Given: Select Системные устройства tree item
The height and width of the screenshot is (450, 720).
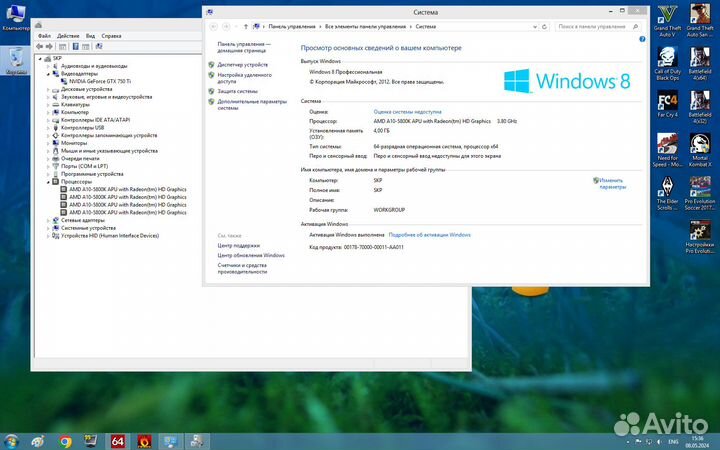Looking at the screenshot, I should click(88, 228).
